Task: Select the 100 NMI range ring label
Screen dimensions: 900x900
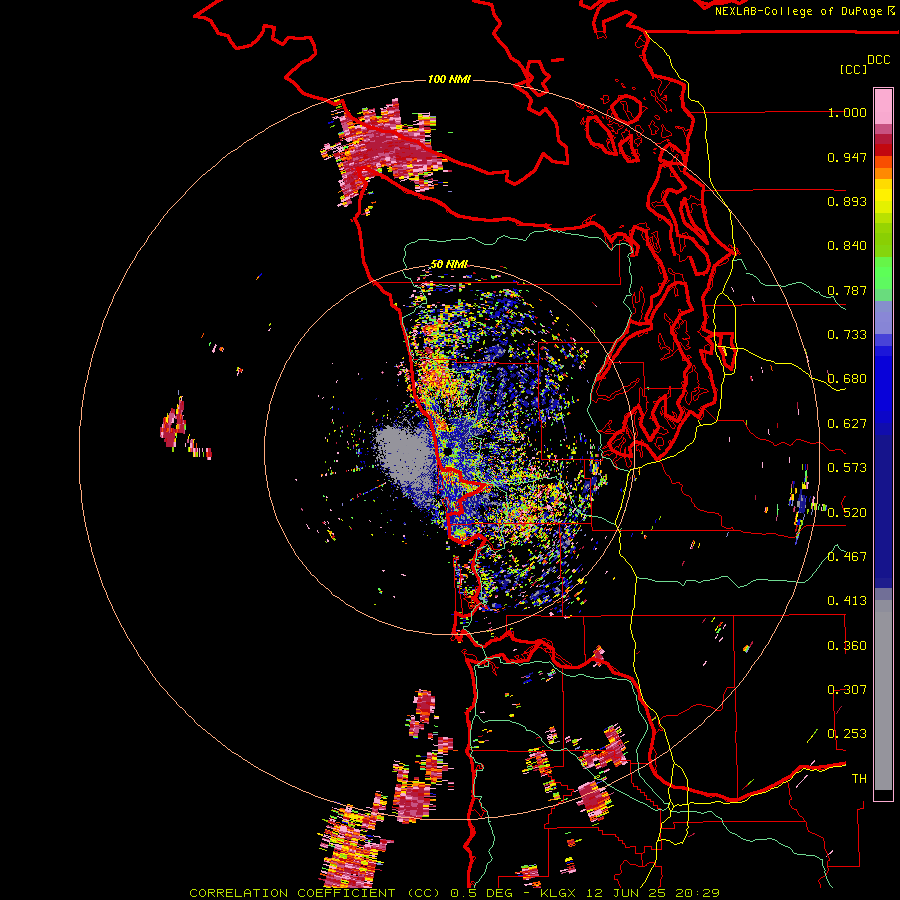Action: 449,79
